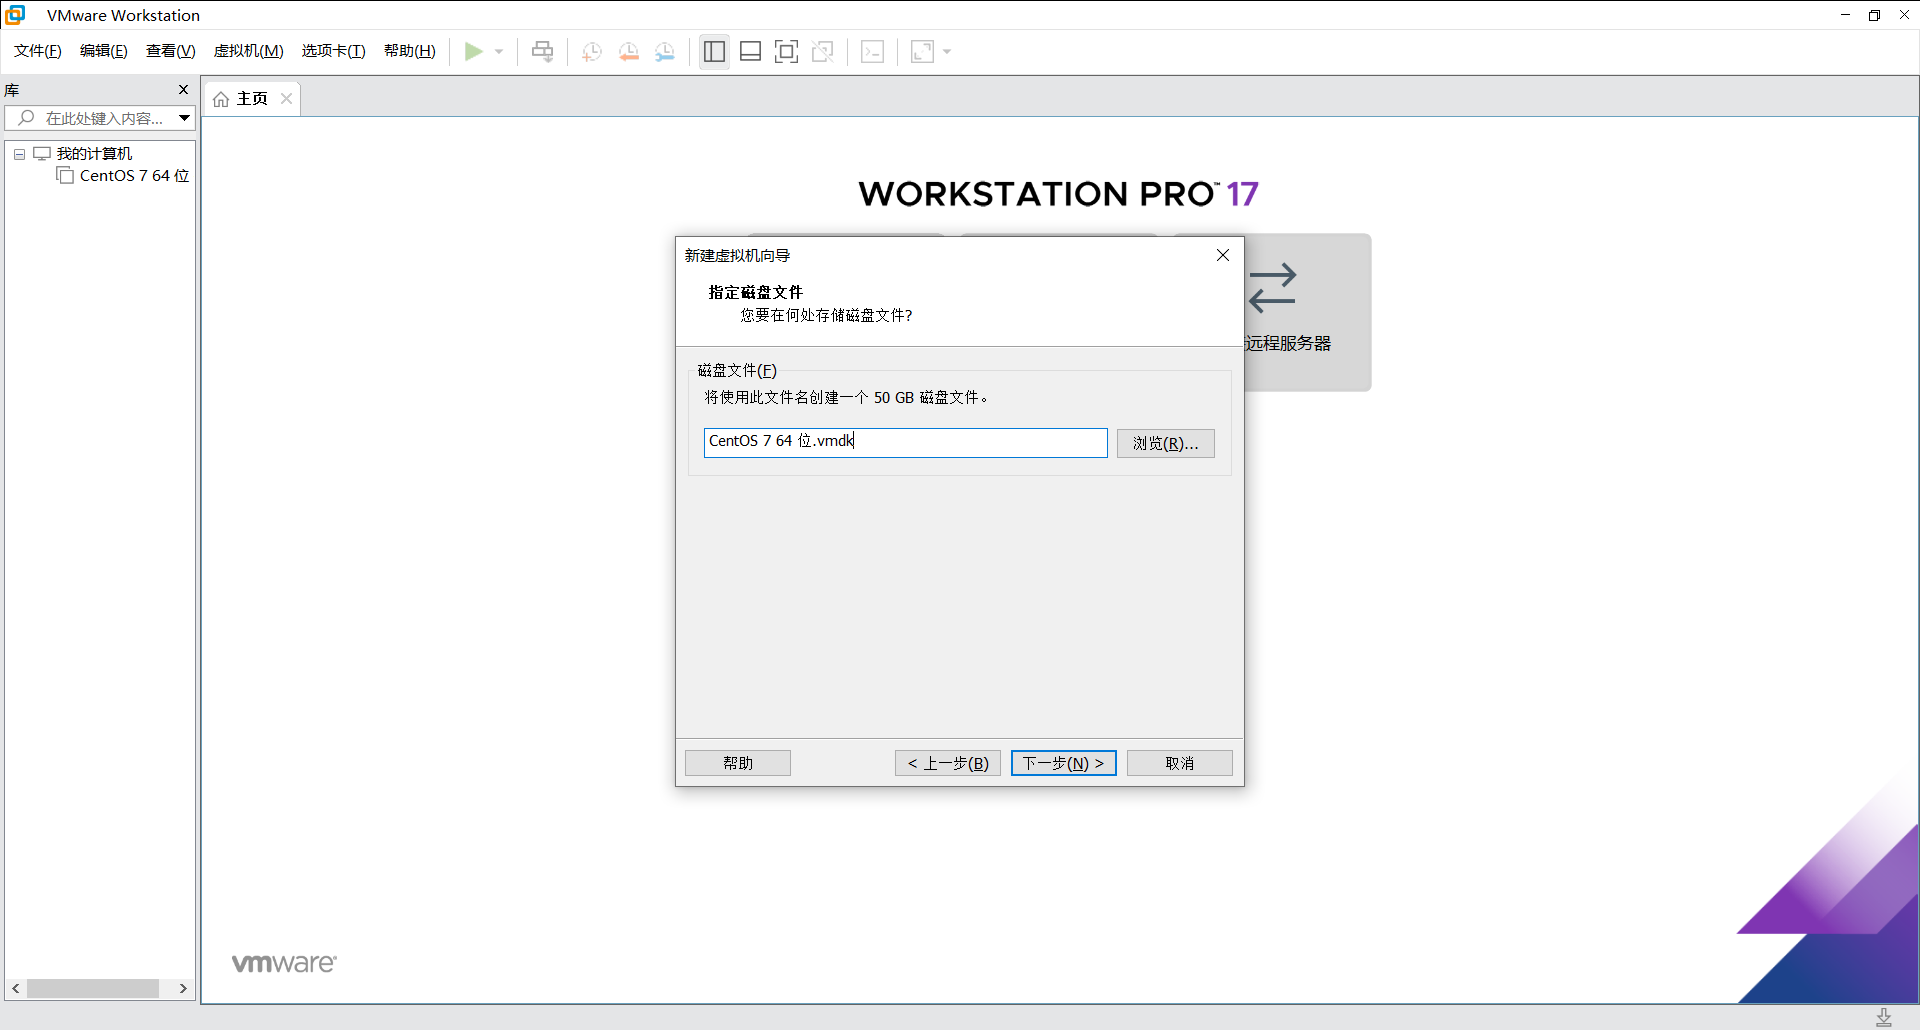
Task: Open the 编辑(E) menu
Action: 104,51
